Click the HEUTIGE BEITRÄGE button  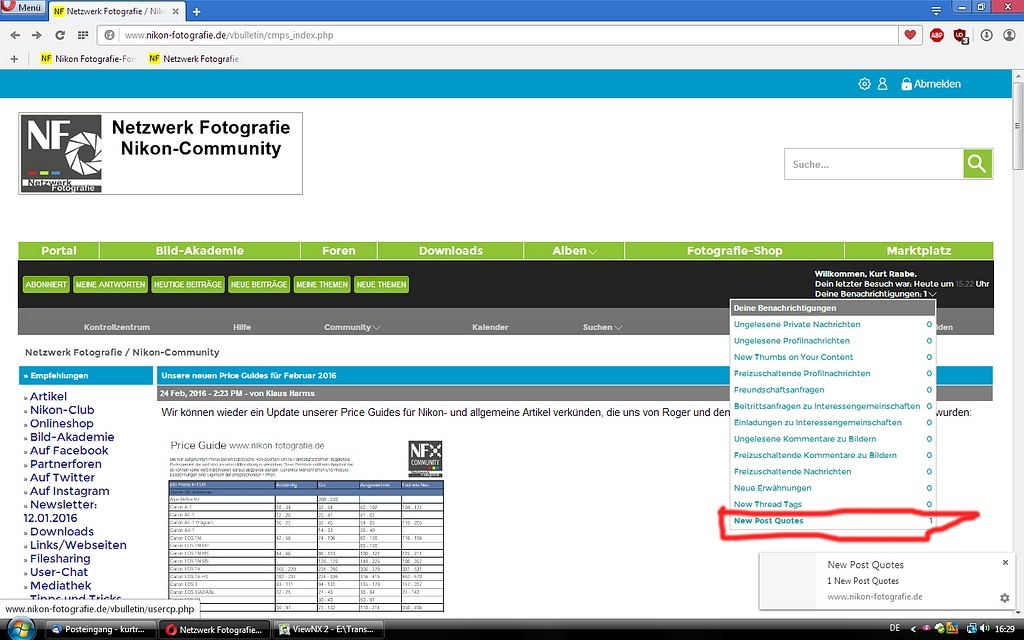[x=188, y=285]
